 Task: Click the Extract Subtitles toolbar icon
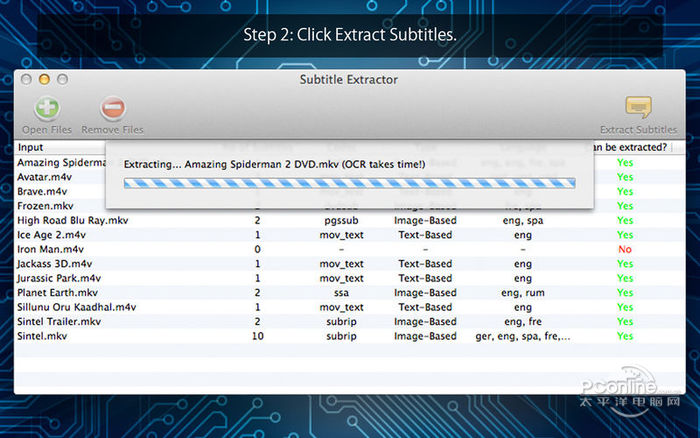(x=638, y=109)
